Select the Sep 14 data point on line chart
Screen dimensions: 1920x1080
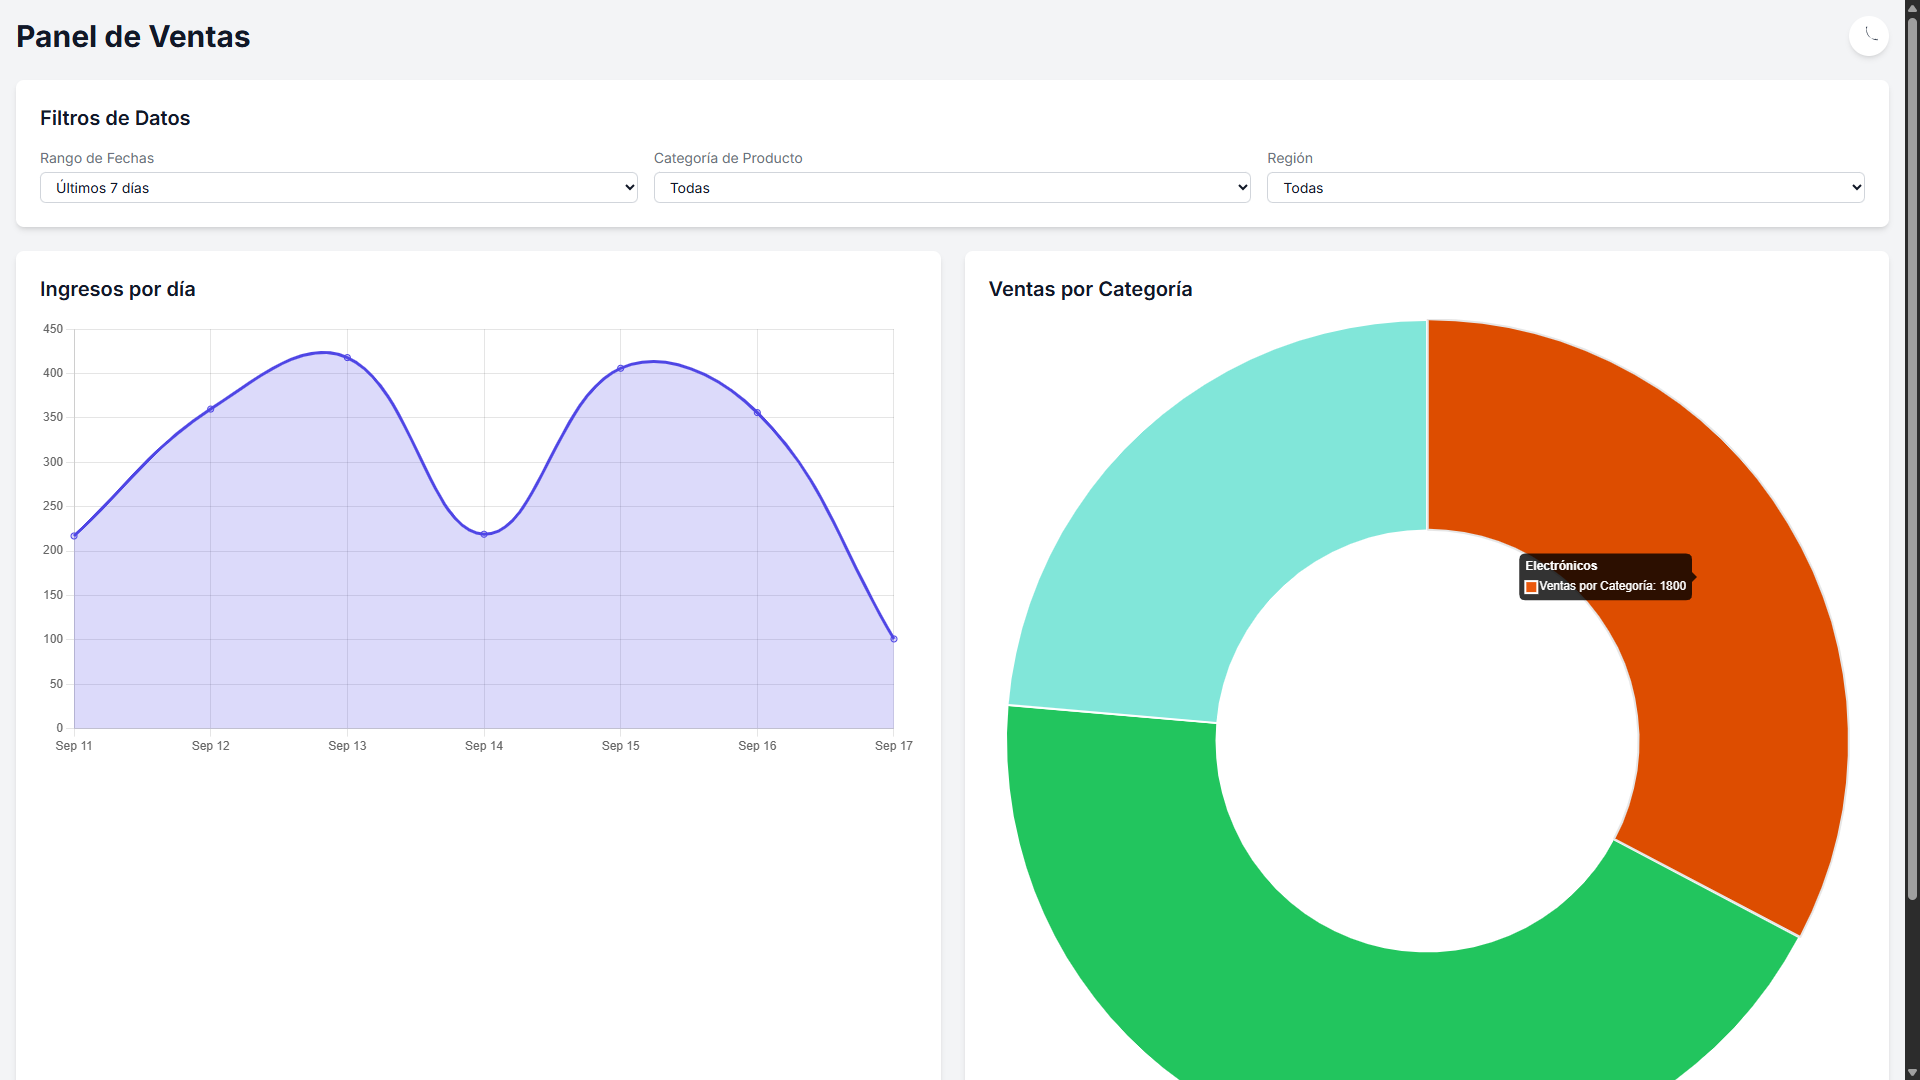coord(484,534)
